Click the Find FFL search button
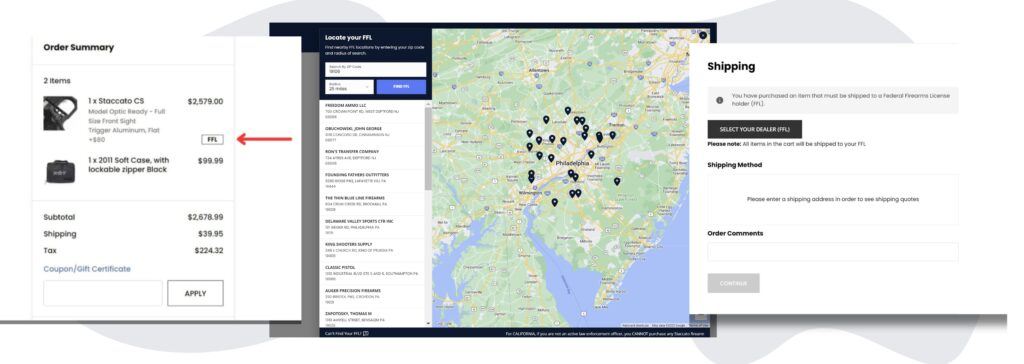Viewport: 1024px width, 364px height. pos(401,87)
